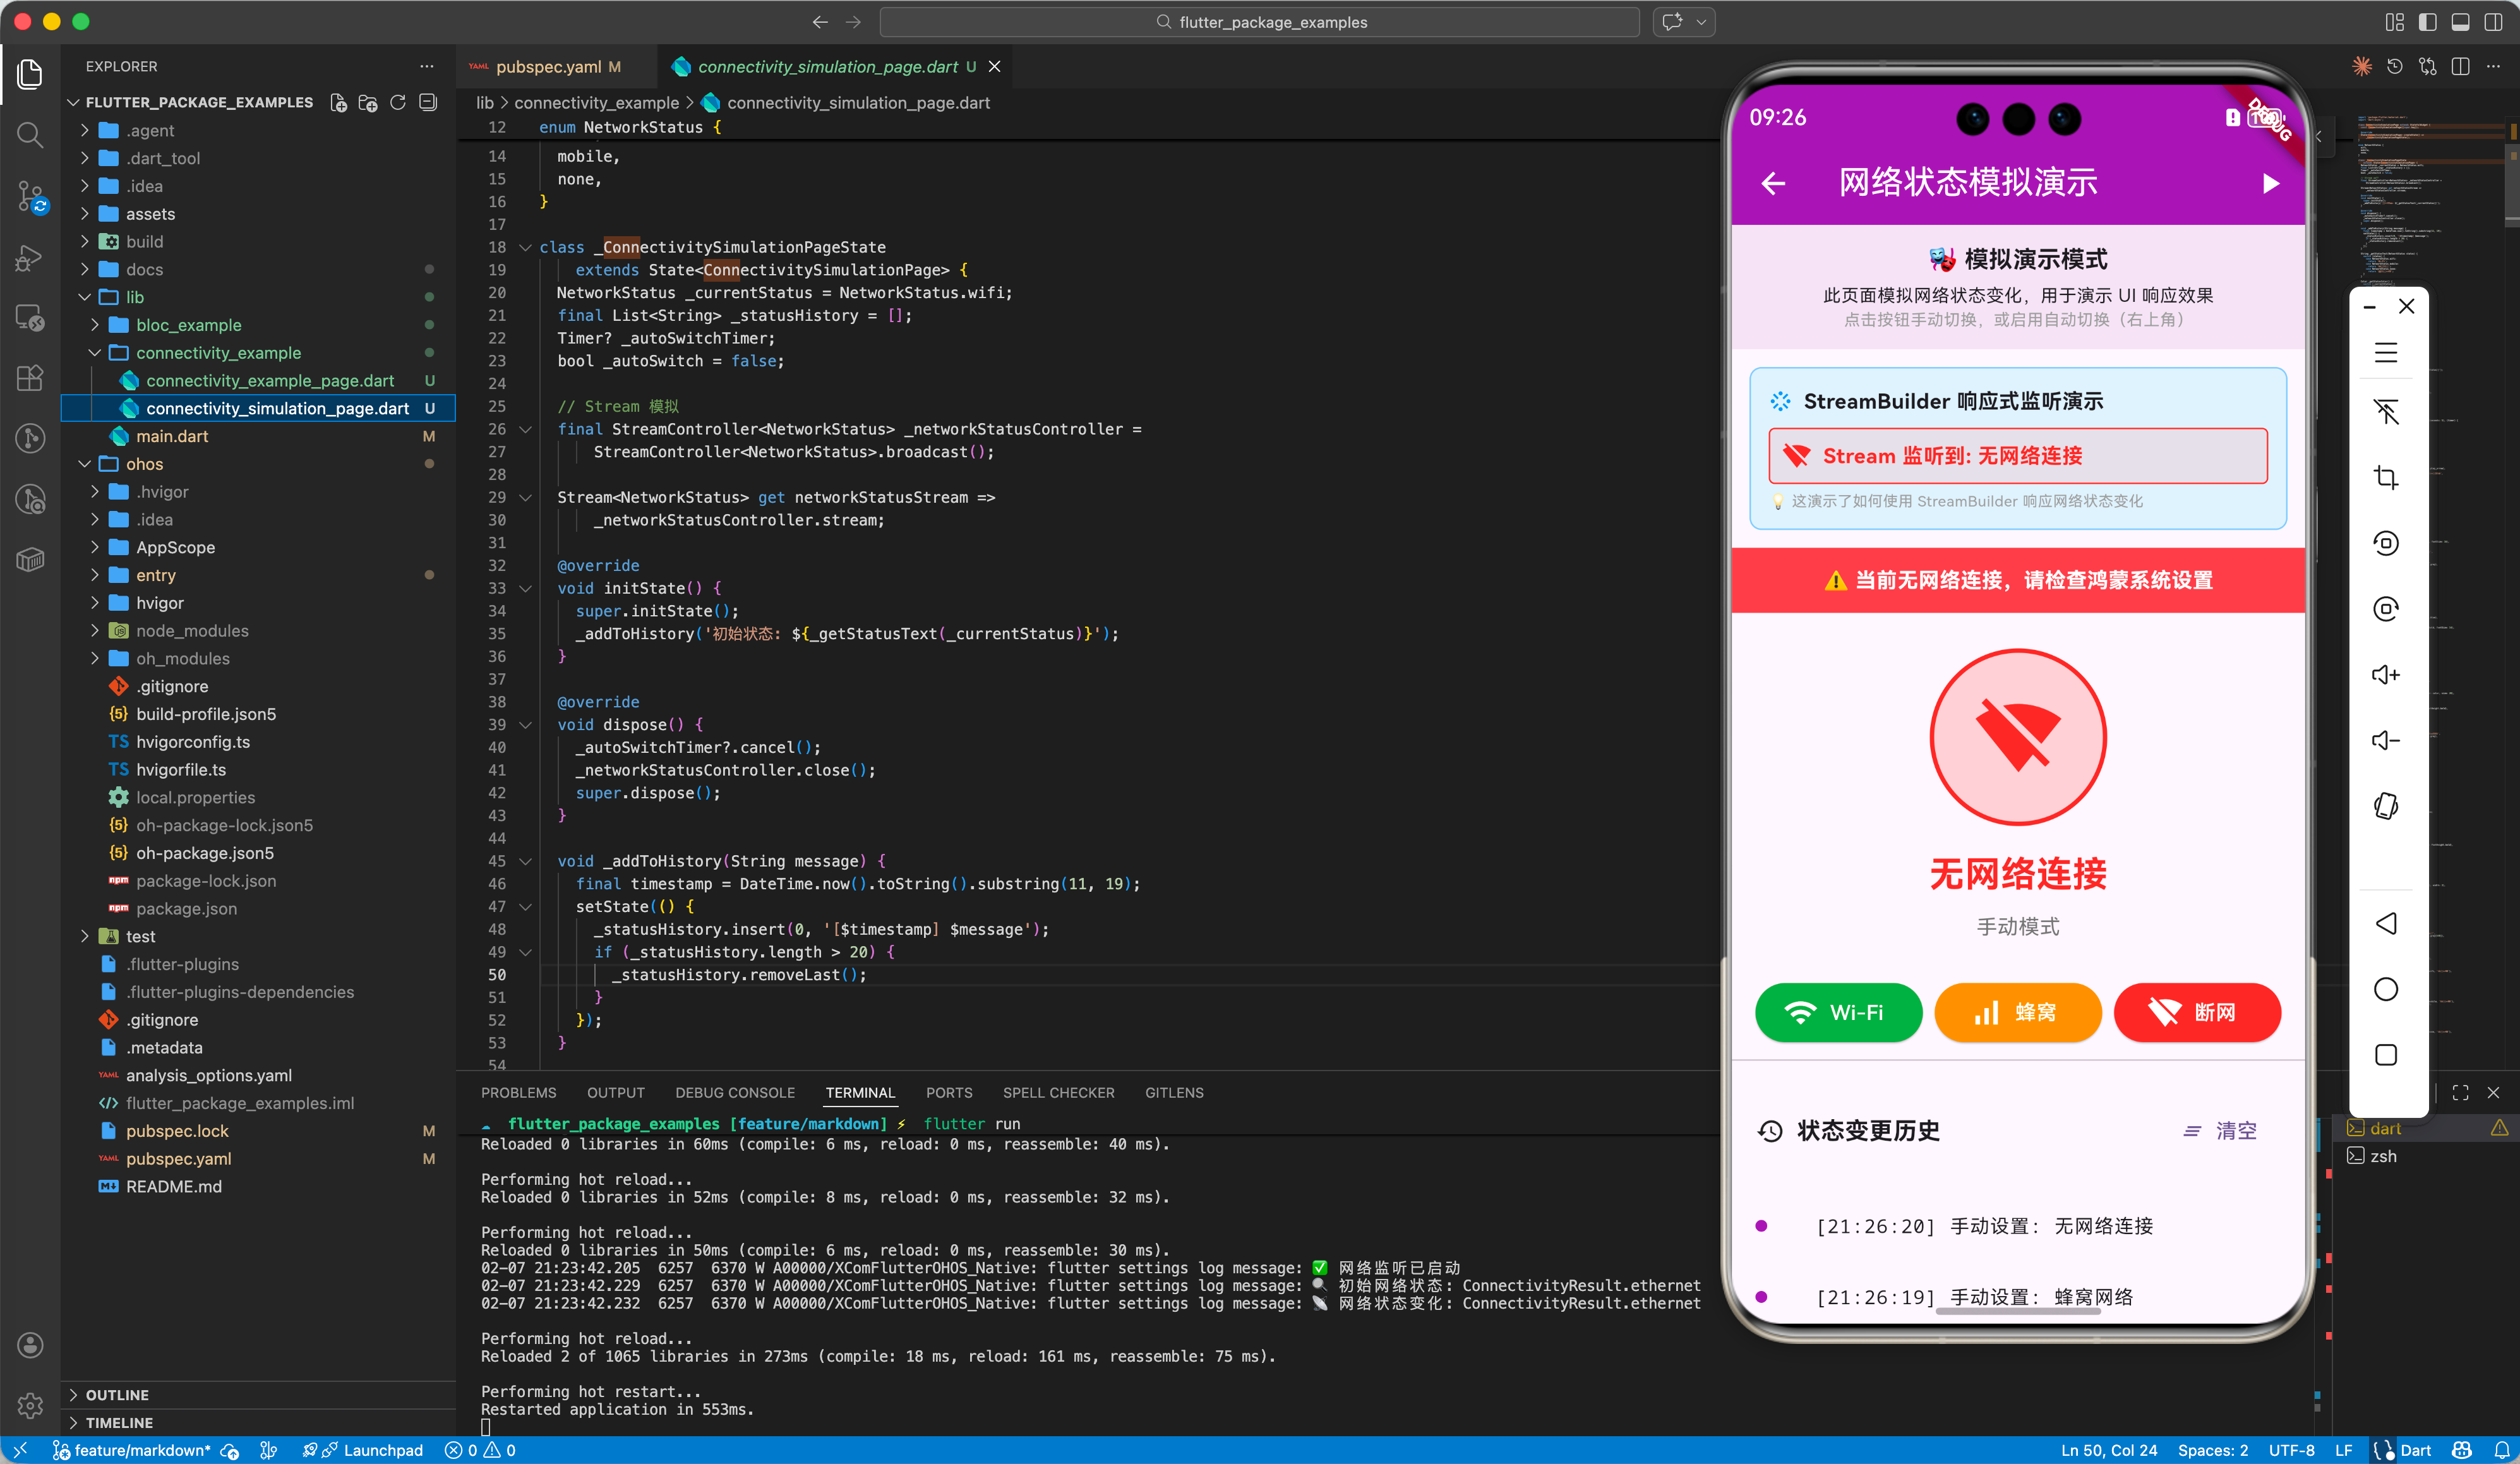The width and height of the screenshot is (2520, 1464).
Task: Click emulator volume up icon
Action: tap(2385, 675)
